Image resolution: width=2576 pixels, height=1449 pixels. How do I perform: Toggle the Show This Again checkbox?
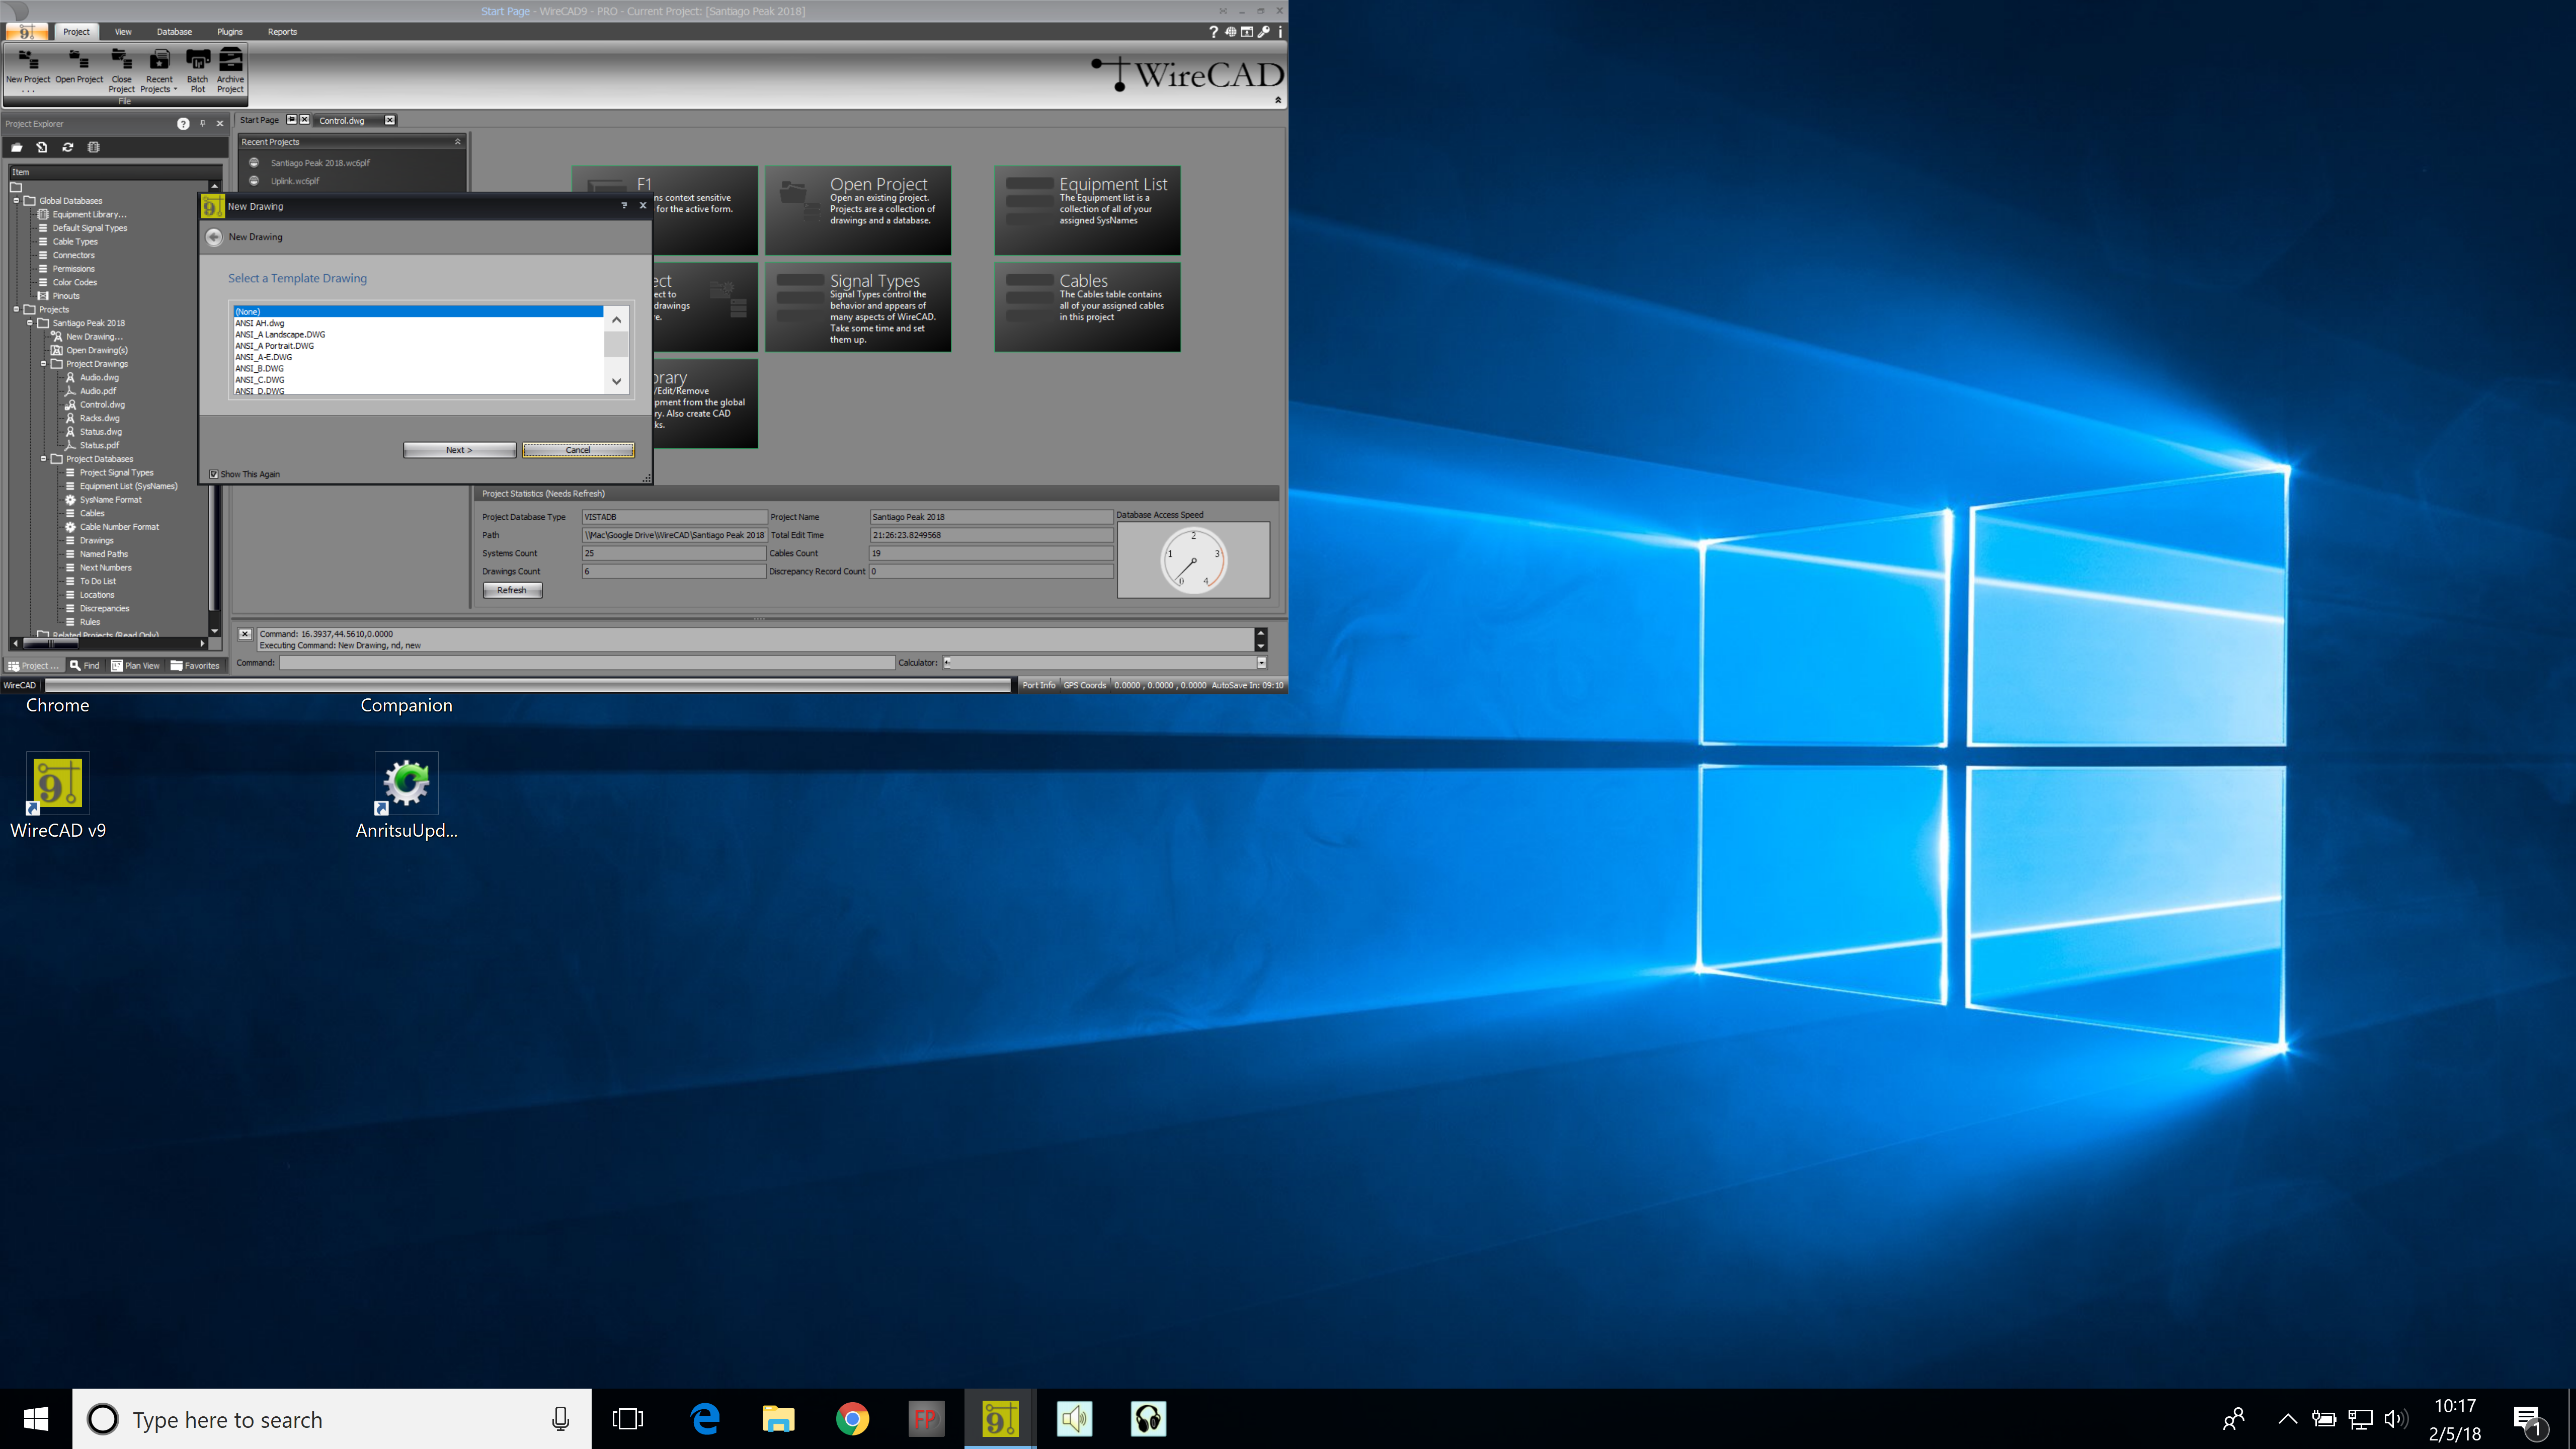(x=214, y=474)
